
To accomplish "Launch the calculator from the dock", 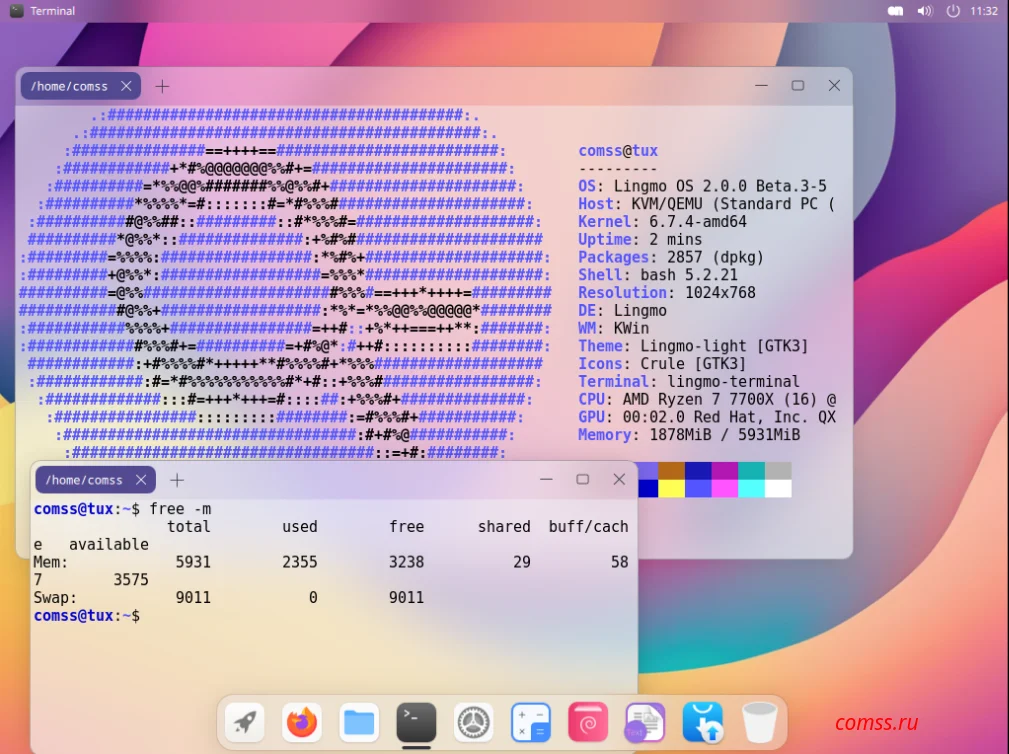I will [531, 722].
